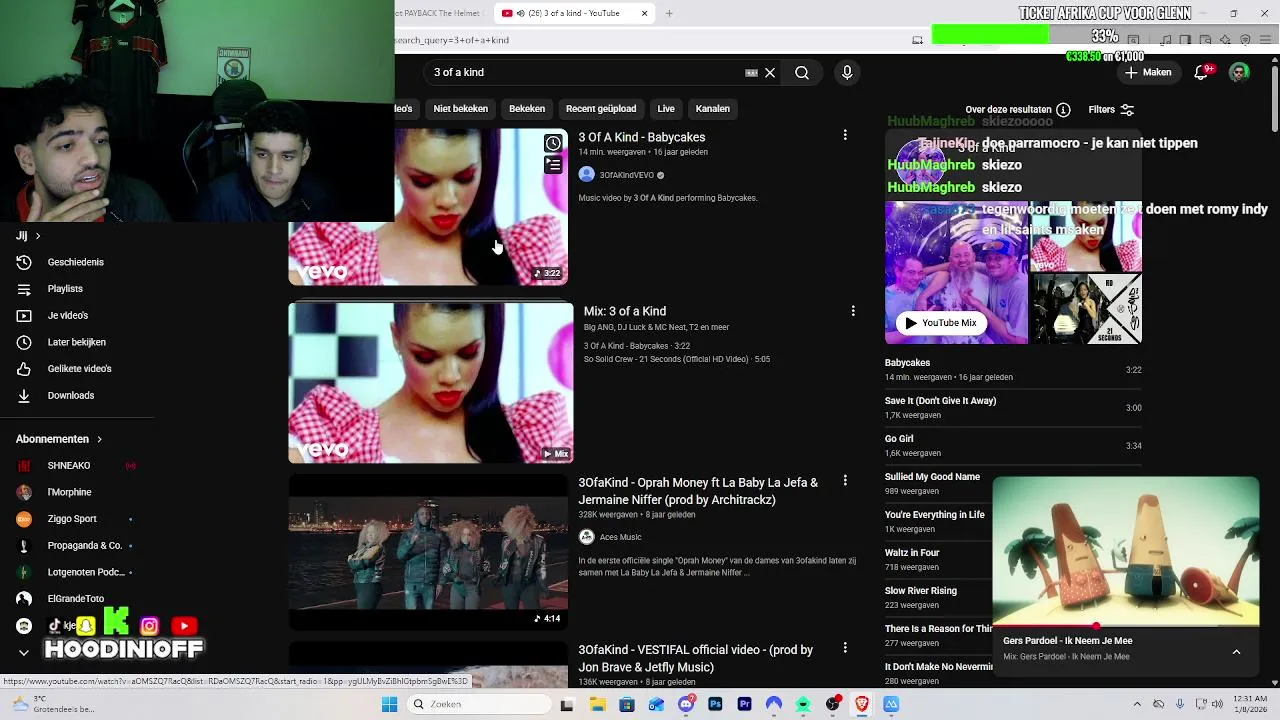Show hidden system tray icons chevron
The width and height of the screenshot is (1280, 720).
pyautogui.click(x=1137, y=704)
